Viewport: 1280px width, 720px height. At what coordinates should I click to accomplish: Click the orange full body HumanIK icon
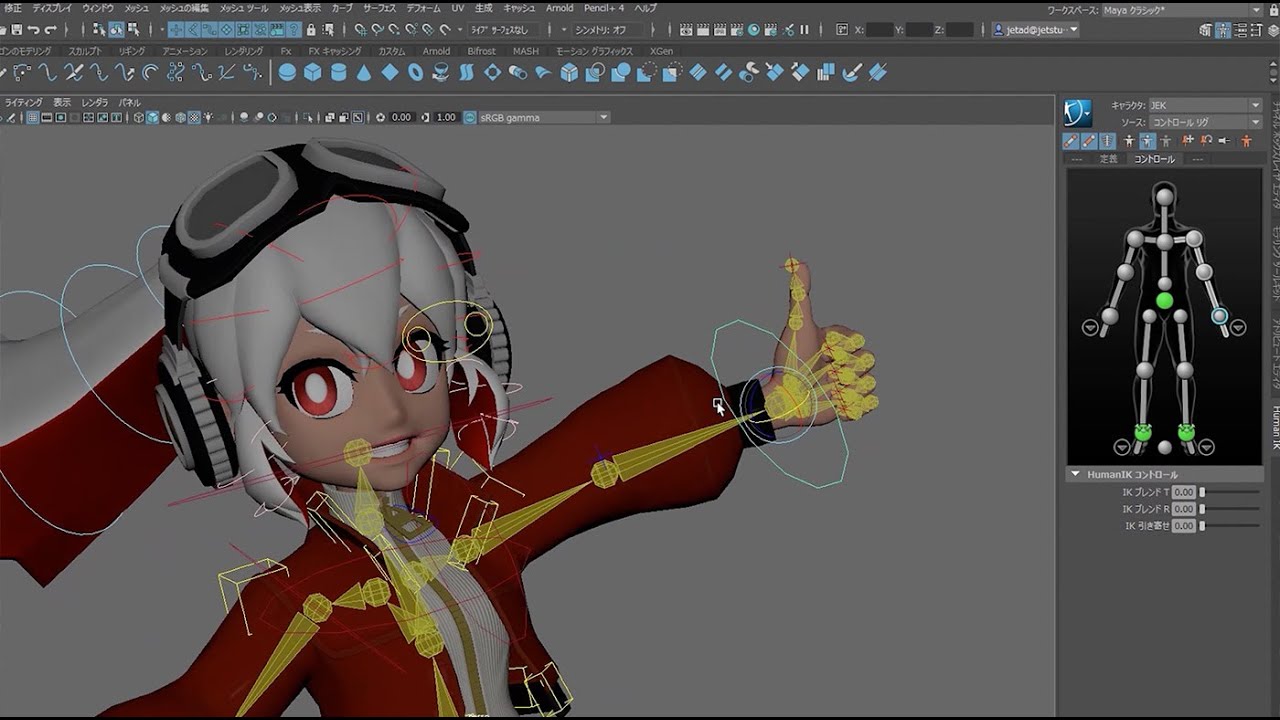point(1246,141)
